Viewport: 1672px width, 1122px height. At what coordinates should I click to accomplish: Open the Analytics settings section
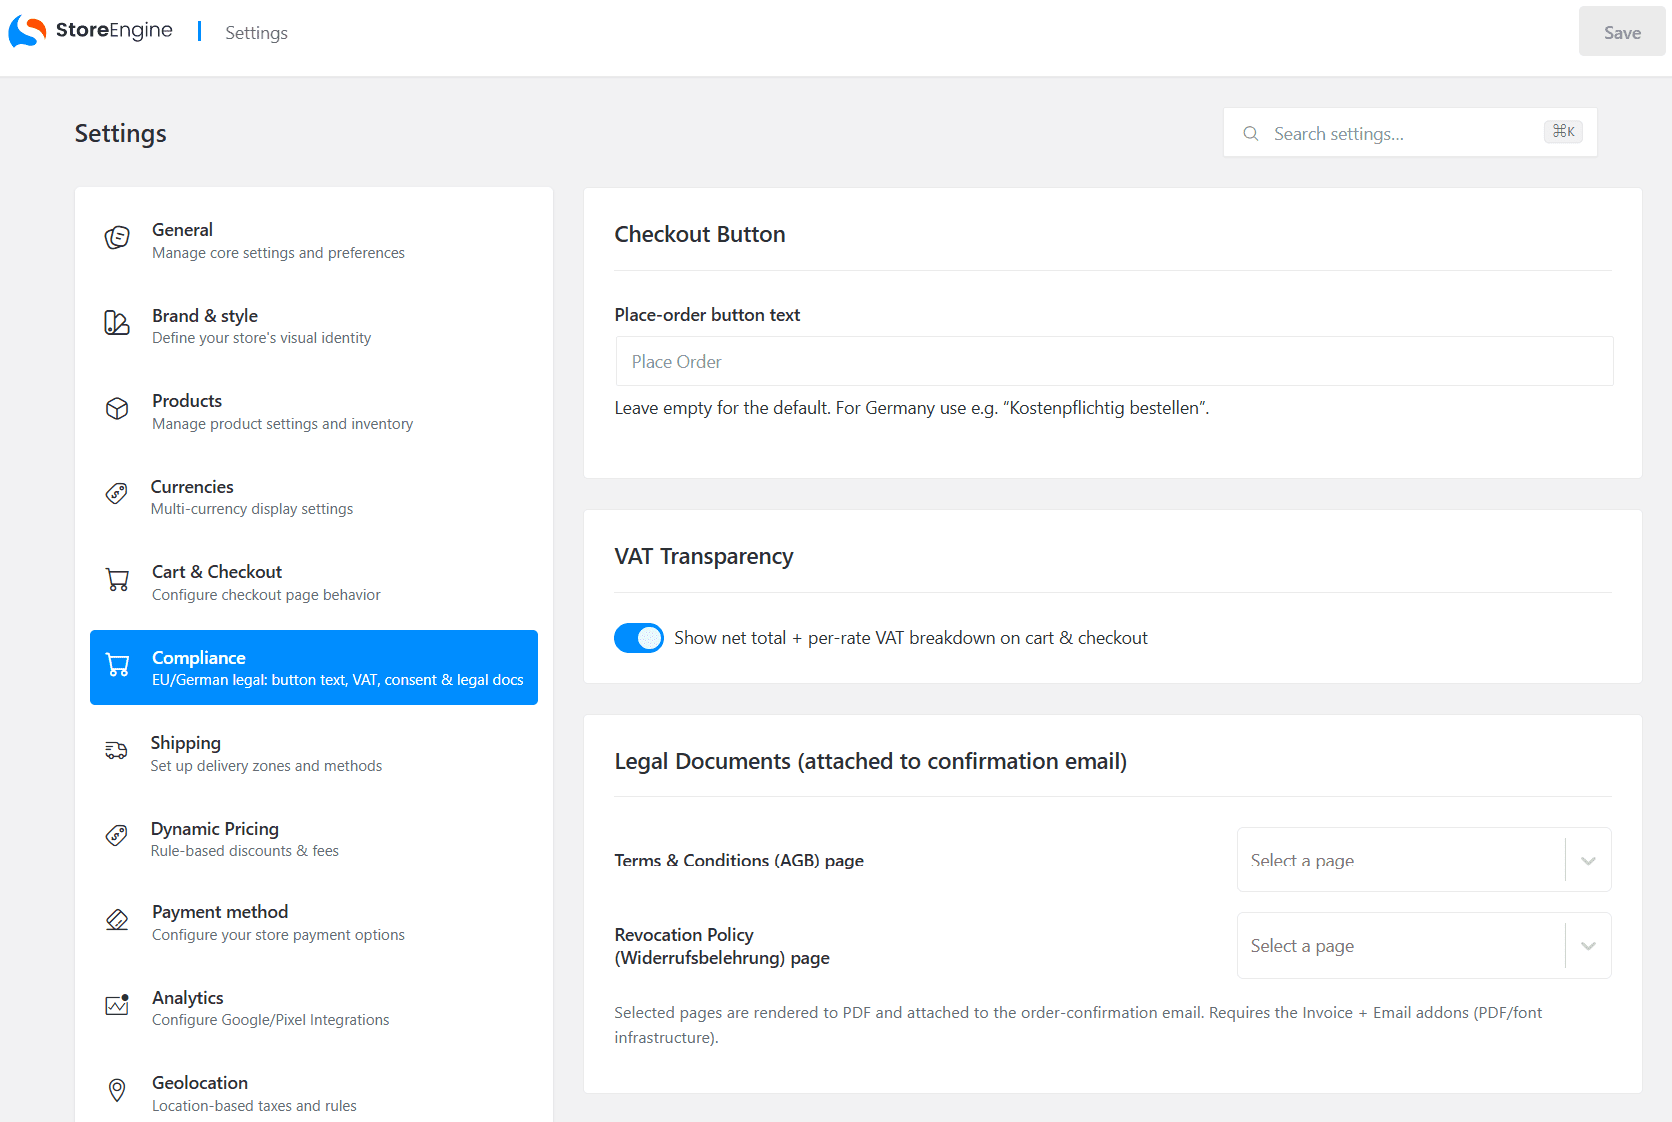pyautogui.click(x=314, y=1008)
